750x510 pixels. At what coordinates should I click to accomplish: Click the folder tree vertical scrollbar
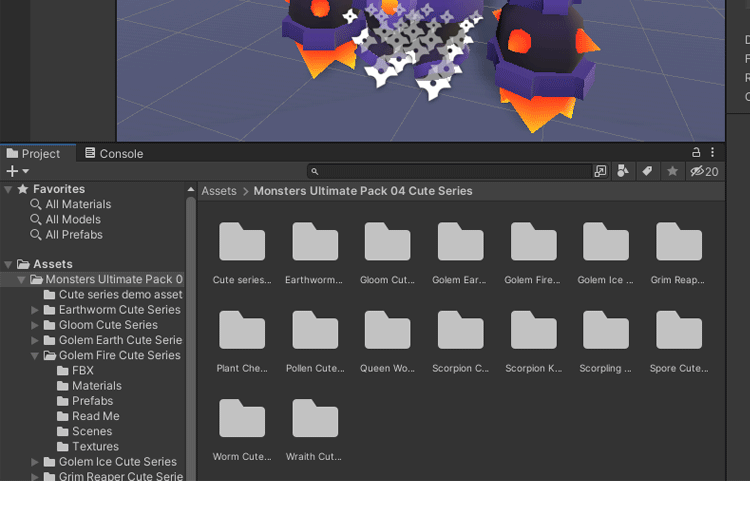click(x=190, y=330)
